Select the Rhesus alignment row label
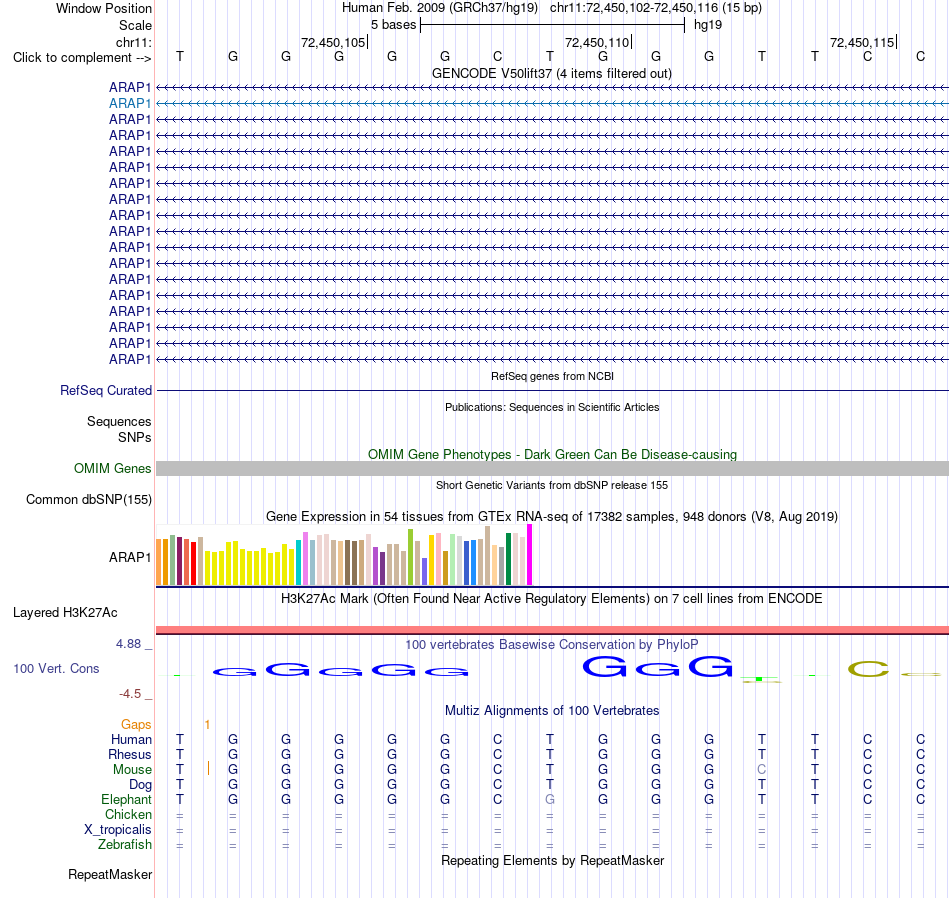The image size is (950, 898). pos(130,754)
